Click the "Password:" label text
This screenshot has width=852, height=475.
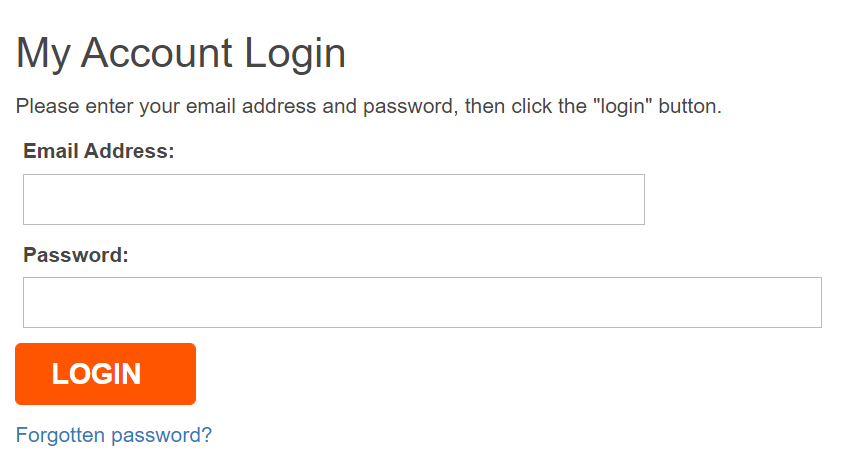pyautogui.click(x=76, y=255)
